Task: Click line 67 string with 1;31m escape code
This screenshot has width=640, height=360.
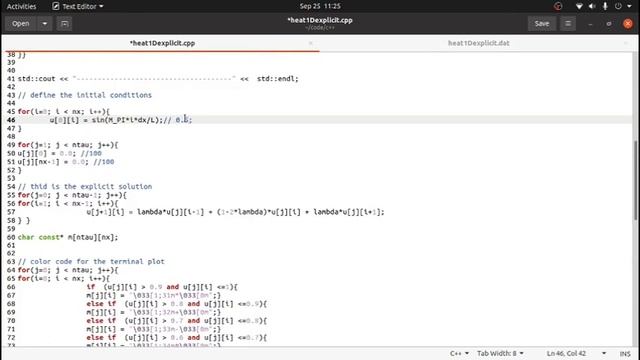Action: (173, 295)
